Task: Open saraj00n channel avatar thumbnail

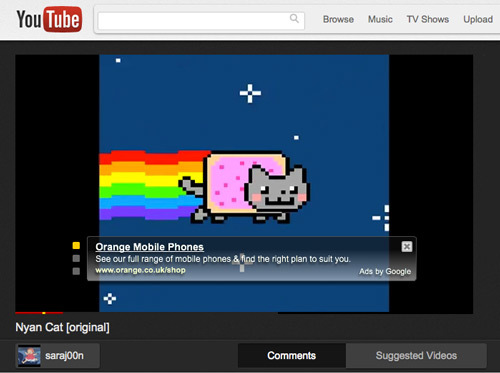Action: click(29, 356)
